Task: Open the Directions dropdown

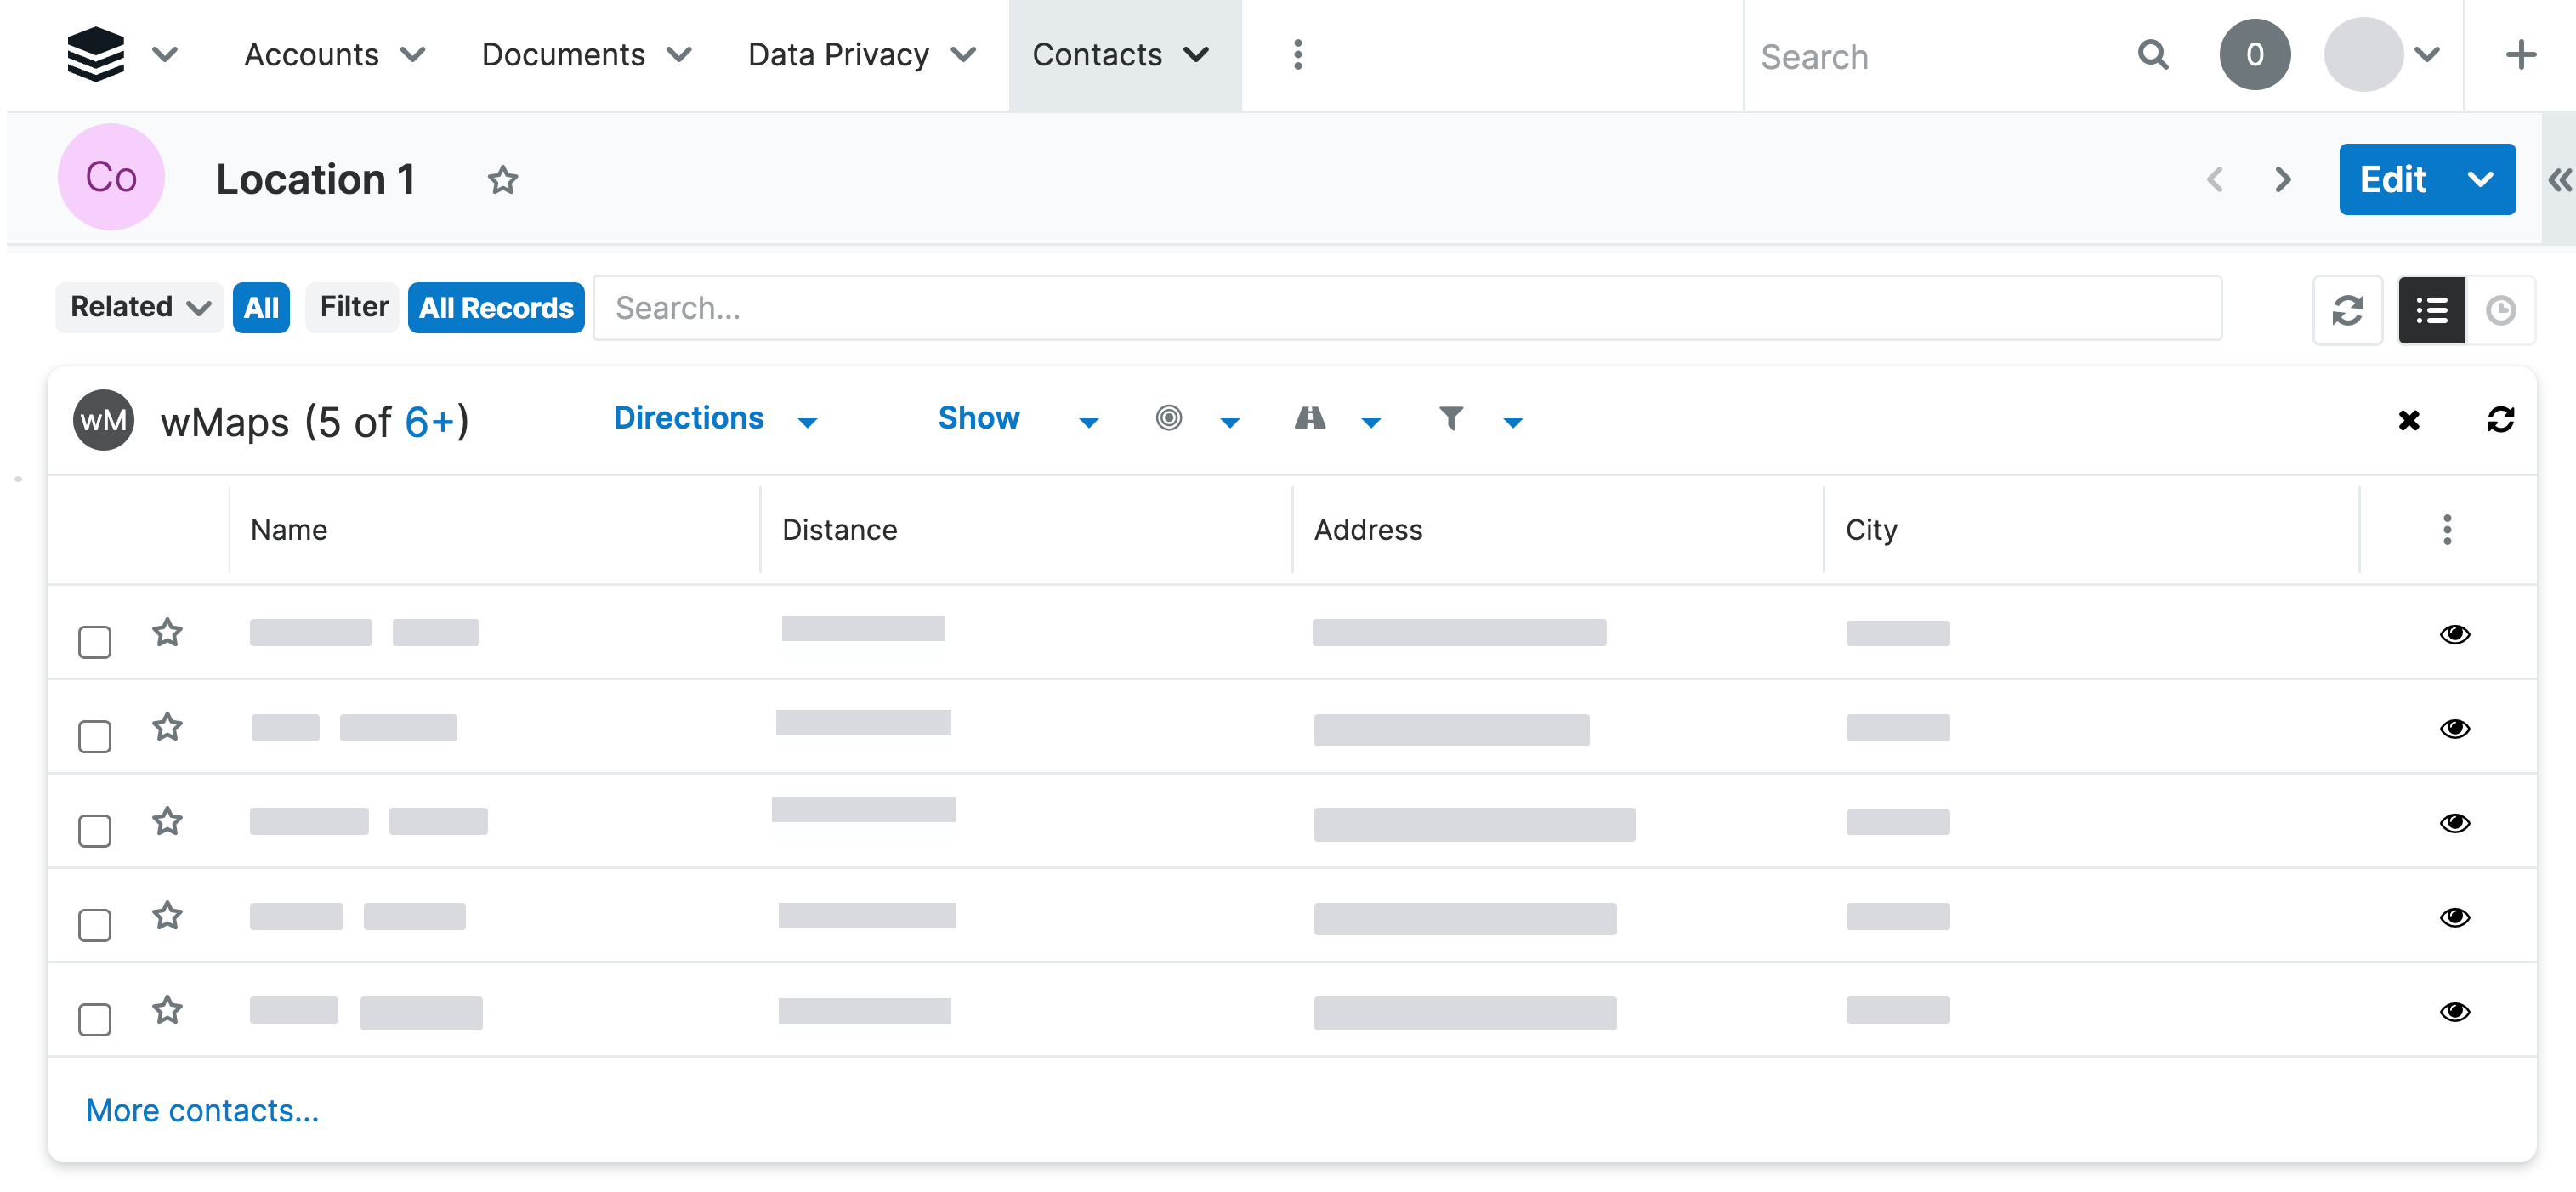Action: pos(715,419)
